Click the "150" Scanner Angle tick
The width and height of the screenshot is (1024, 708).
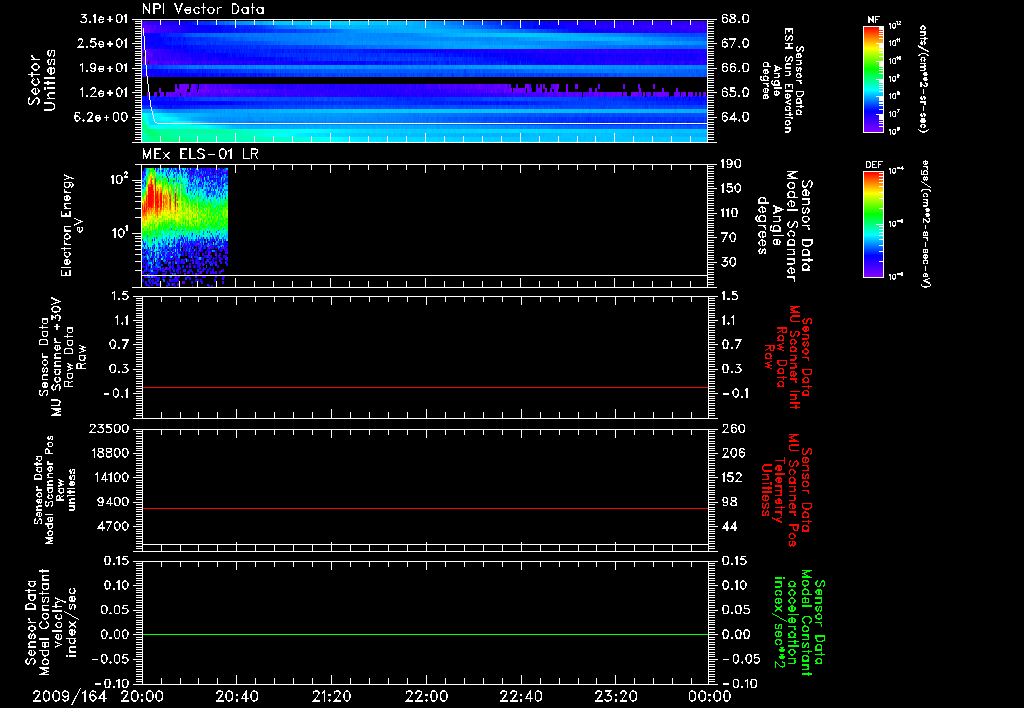tap(732, 188)
